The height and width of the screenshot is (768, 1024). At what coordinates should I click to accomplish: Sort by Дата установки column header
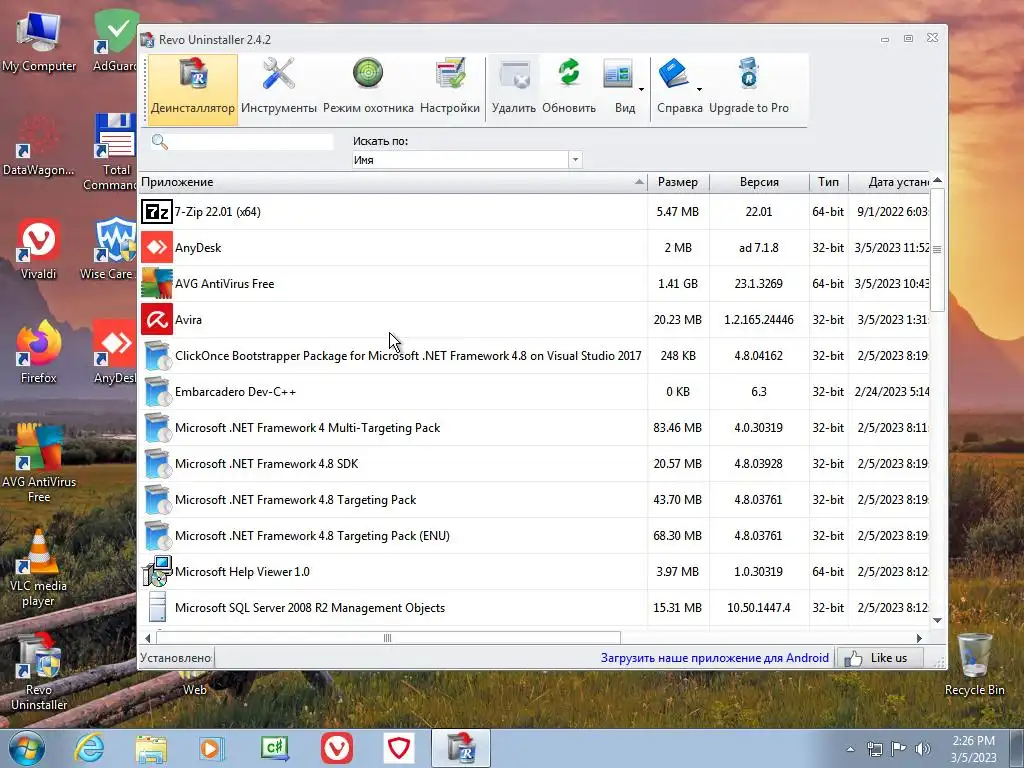tap(889, 182)
